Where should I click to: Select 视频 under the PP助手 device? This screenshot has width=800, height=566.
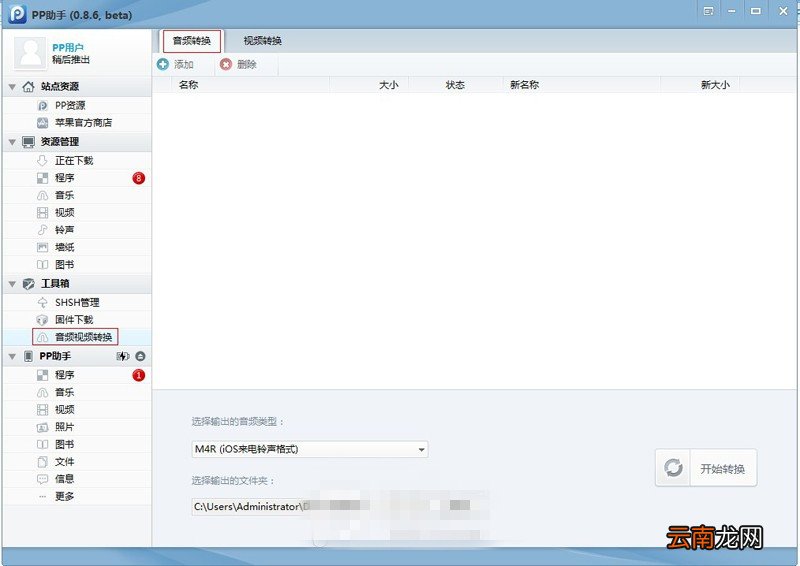pos(77,410)
